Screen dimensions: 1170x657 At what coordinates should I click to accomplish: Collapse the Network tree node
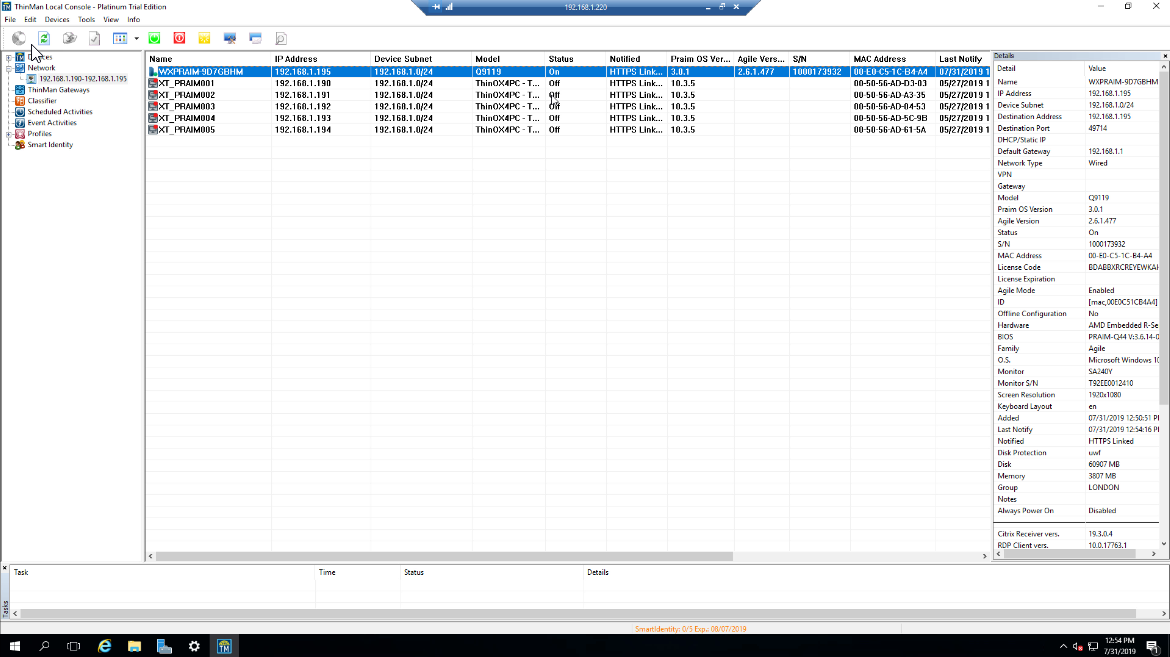click(x=8, y=68)
